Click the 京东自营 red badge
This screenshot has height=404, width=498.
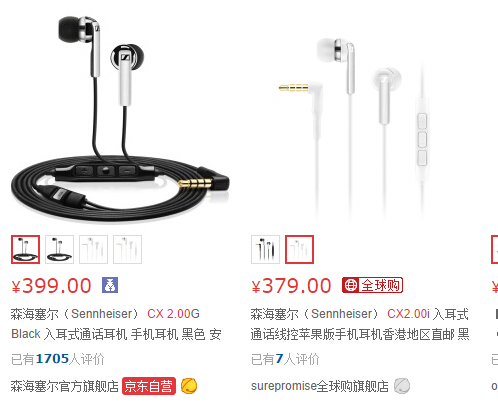149,386
